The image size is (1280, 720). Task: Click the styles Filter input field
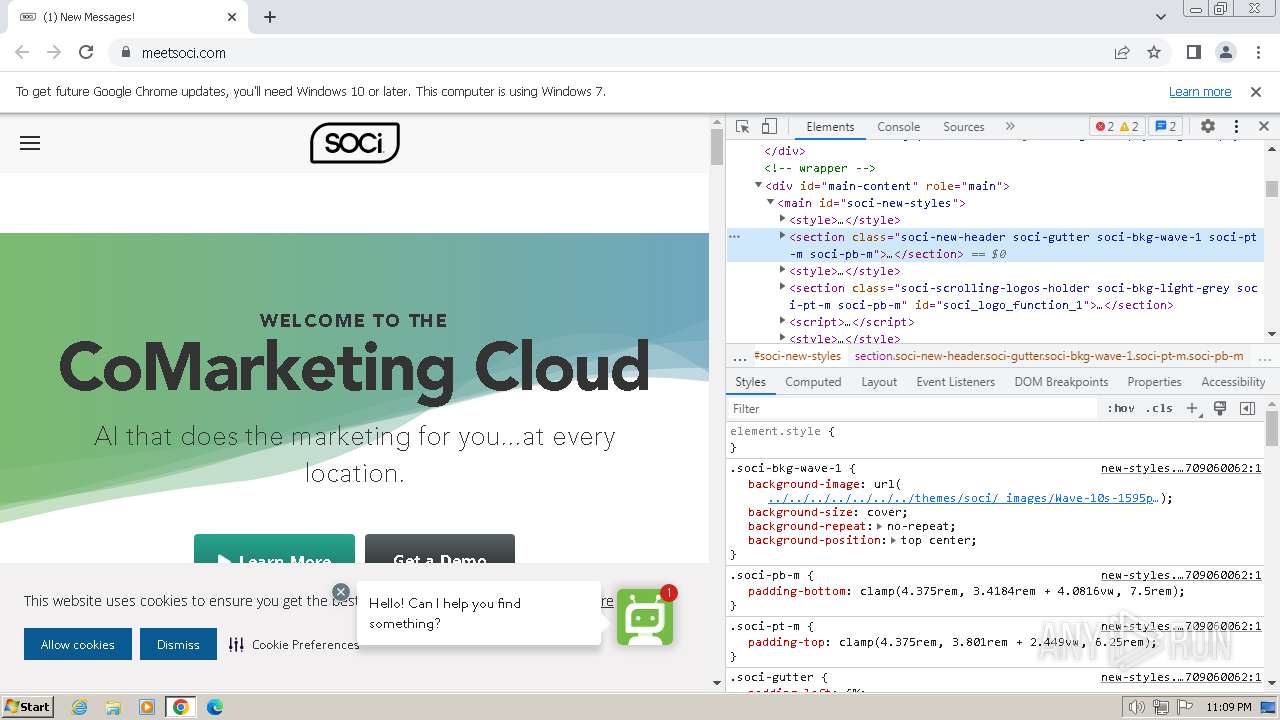912,408
